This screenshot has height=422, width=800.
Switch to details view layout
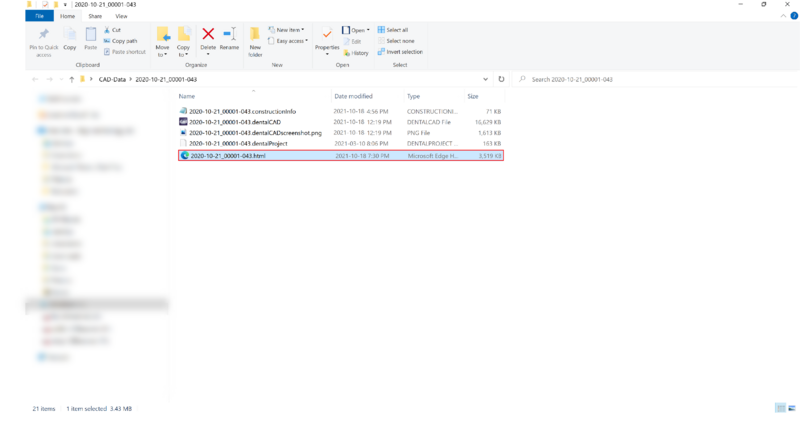click(781, 408)
